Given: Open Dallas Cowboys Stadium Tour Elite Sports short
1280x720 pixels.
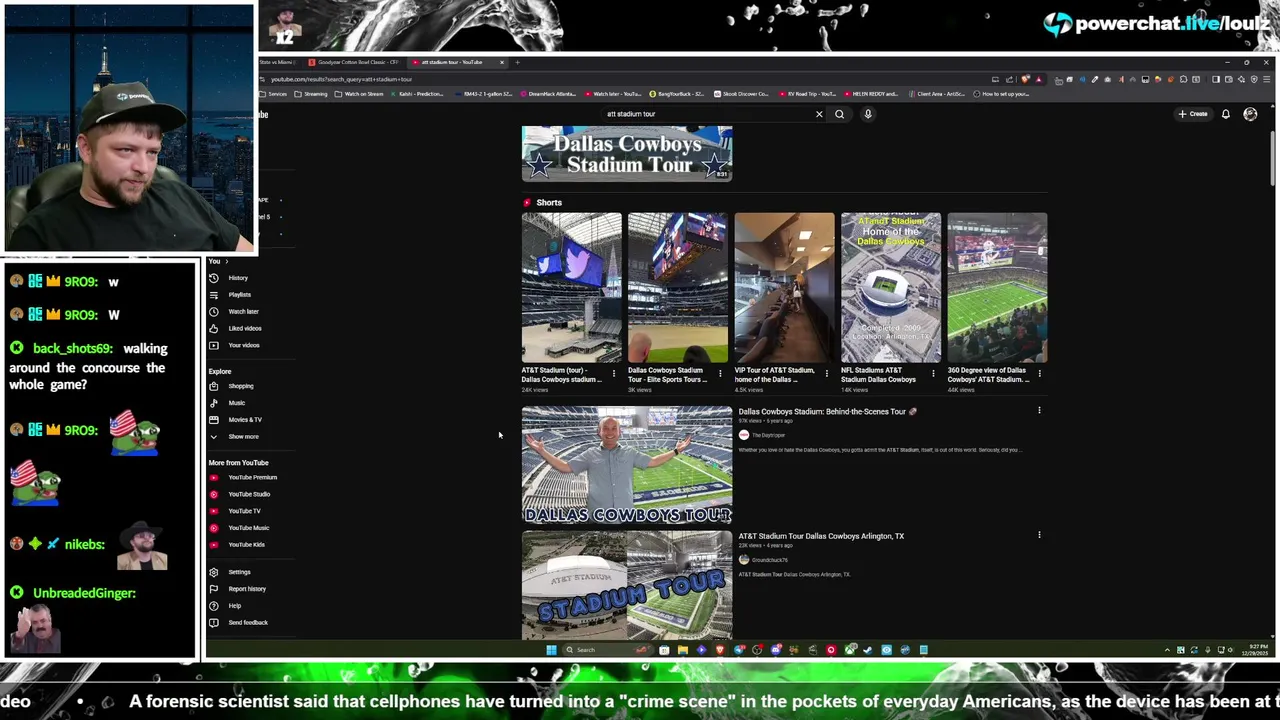Looking at the screenshot, I should (x=678, y=287).
